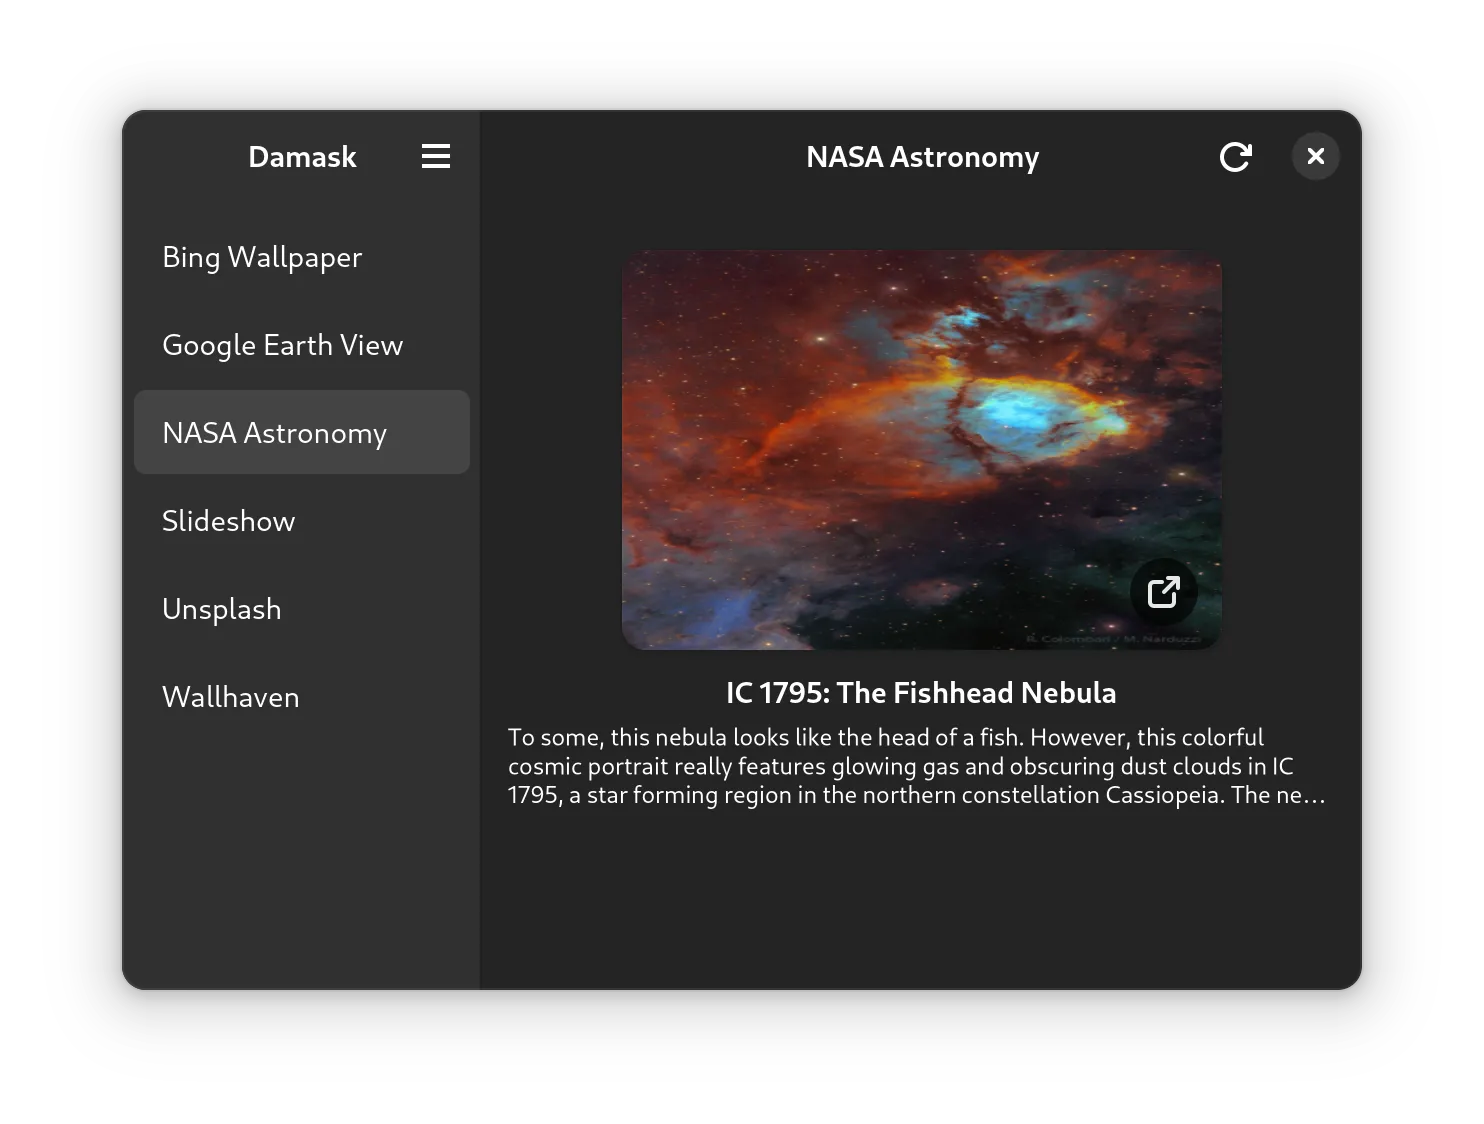The width and height of the screenshot is (1484, 1124).
Task: Click the photographer credit watermark on image
Action: click(x=1112, y=638)
